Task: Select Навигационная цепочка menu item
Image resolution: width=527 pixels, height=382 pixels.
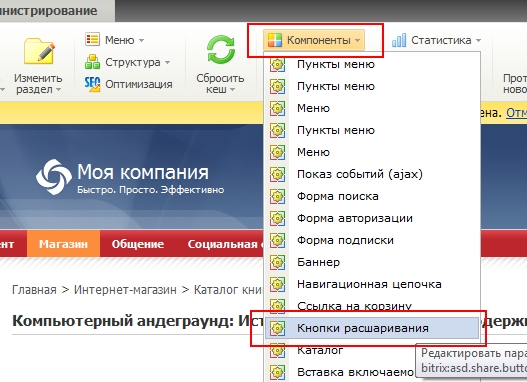Action: point(372,284)
